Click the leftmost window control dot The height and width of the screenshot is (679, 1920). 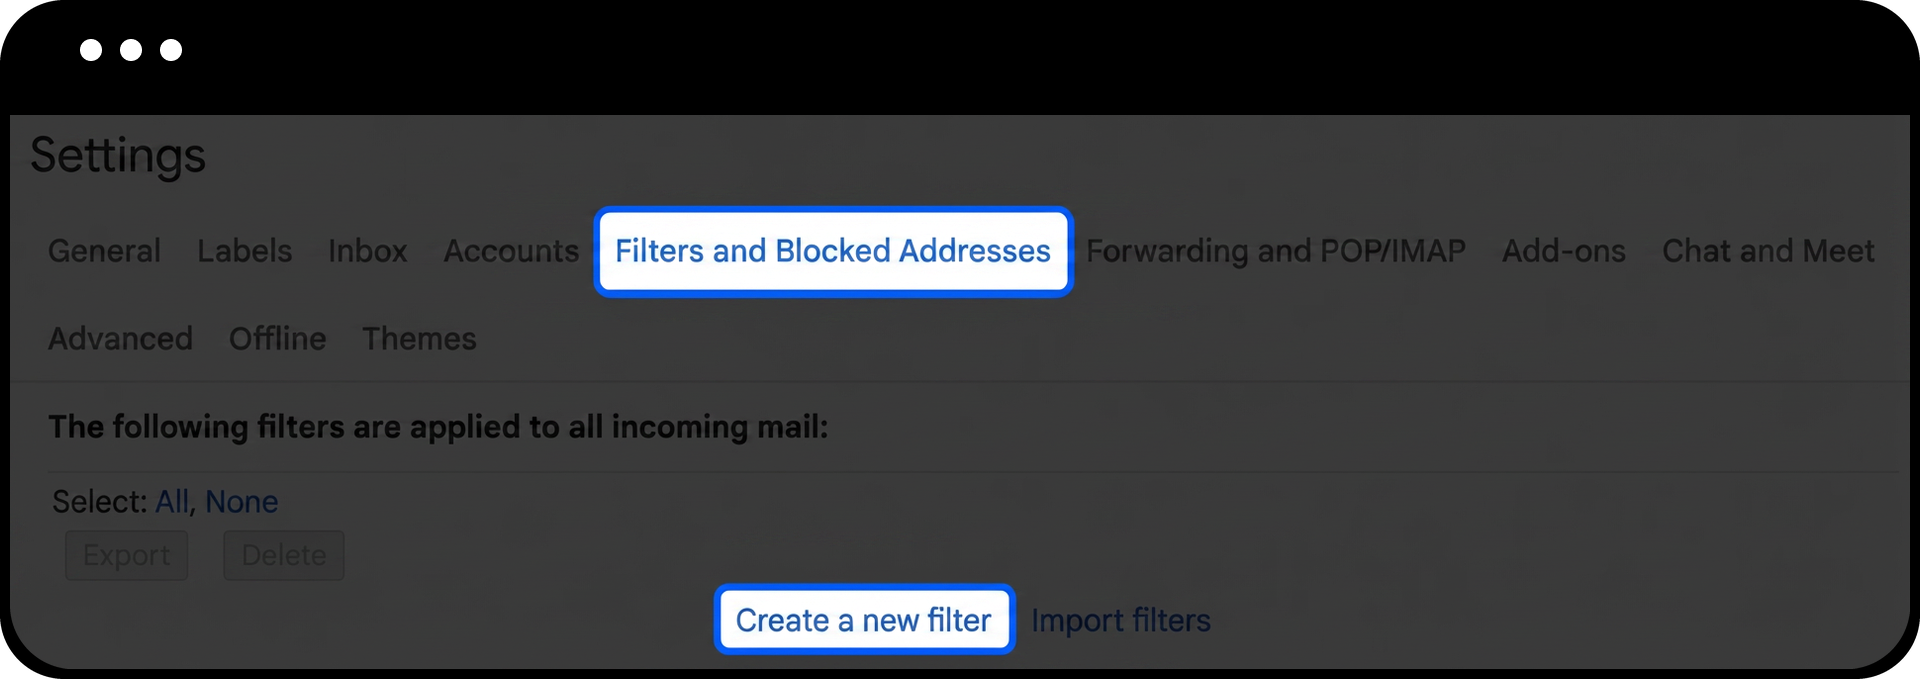point(91,50)
